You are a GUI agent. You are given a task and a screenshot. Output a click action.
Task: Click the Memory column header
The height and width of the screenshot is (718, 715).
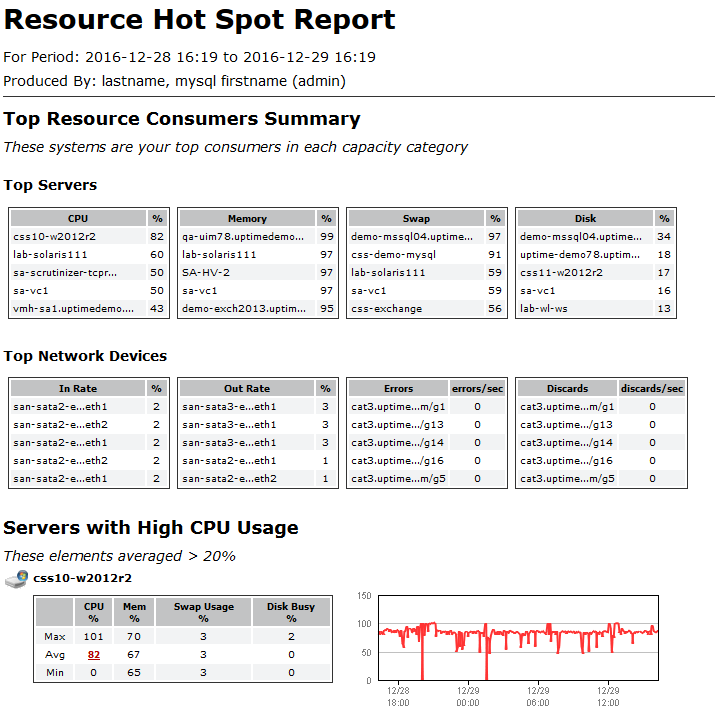point(247,218)
